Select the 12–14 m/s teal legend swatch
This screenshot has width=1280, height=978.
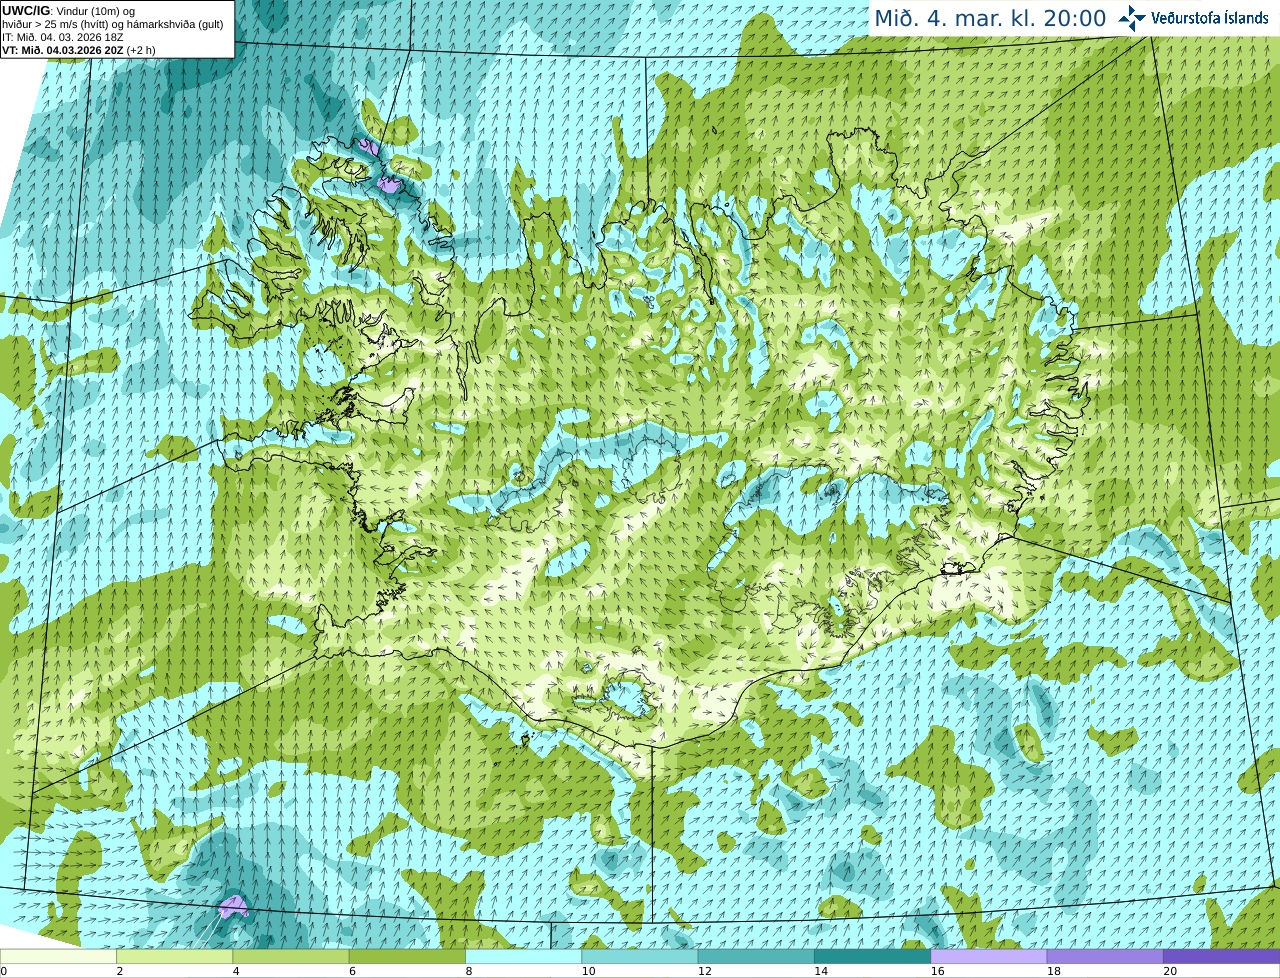coord(756,956)
